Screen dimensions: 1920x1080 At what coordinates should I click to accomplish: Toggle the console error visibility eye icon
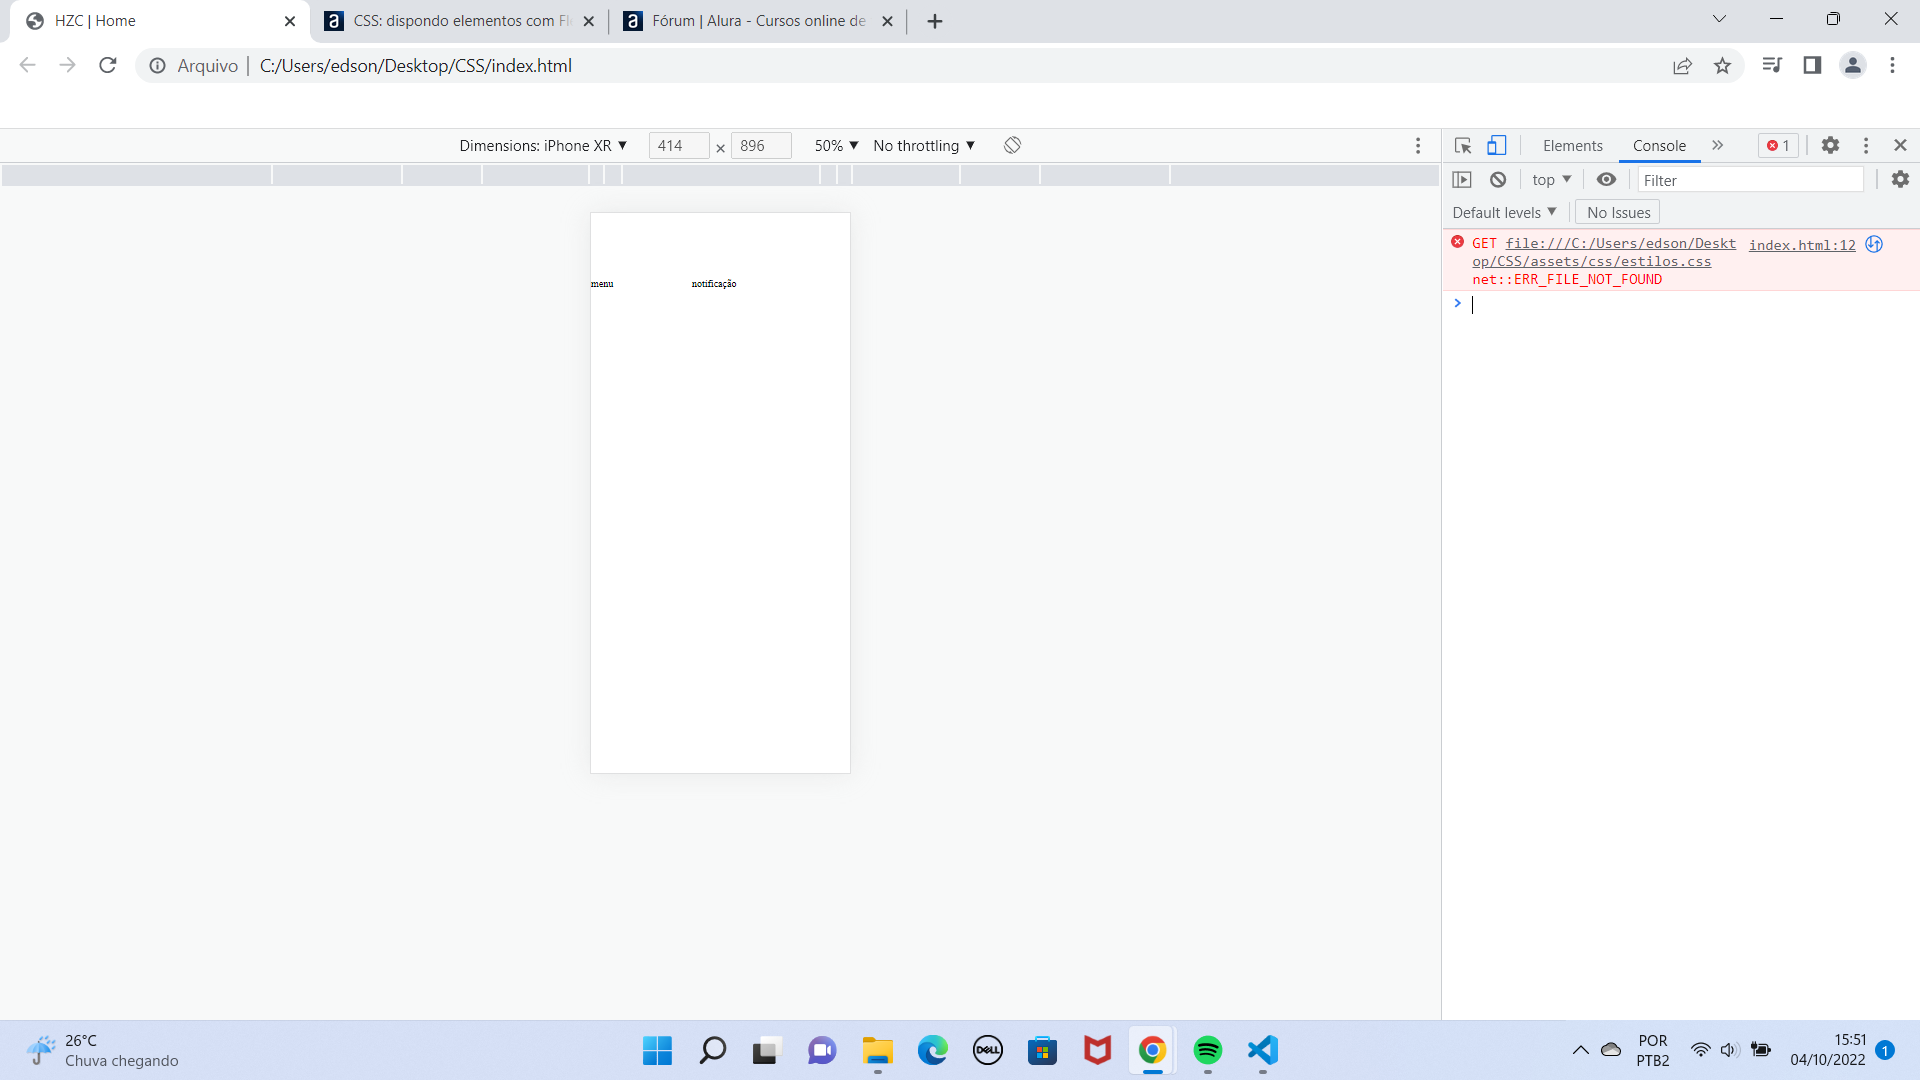(x=1607, y=179)
